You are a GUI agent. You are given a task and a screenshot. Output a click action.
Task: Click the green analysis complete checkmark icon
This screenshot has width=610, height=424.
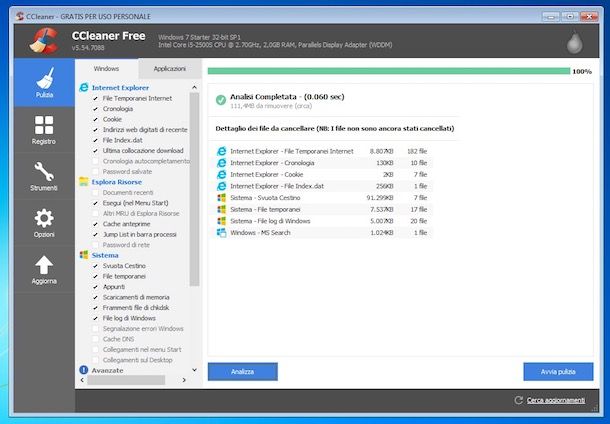point(221,100)
